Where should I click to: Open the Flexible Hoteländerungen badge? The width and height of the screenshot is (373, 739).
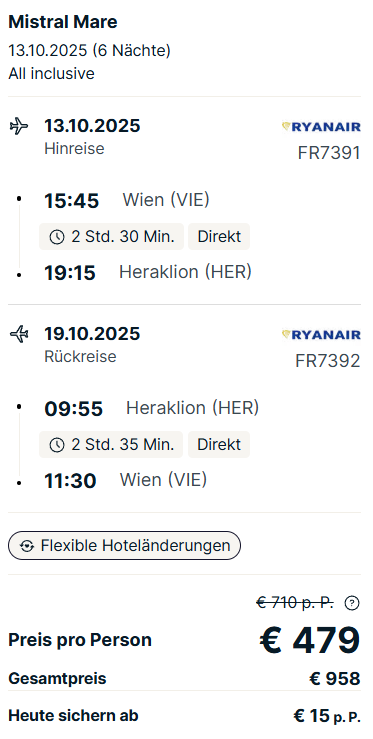[124, 546]
